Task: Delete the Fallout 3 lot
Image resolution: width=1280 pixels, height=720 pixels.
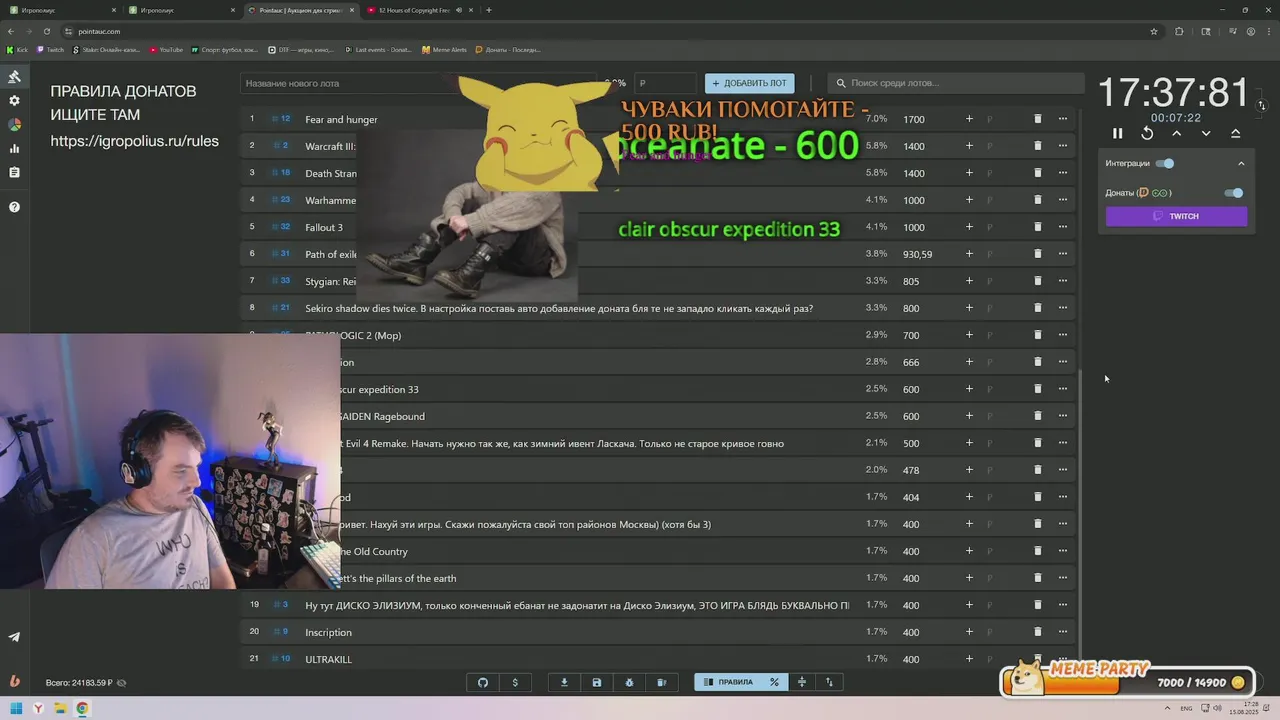Action: point(1037,227)
